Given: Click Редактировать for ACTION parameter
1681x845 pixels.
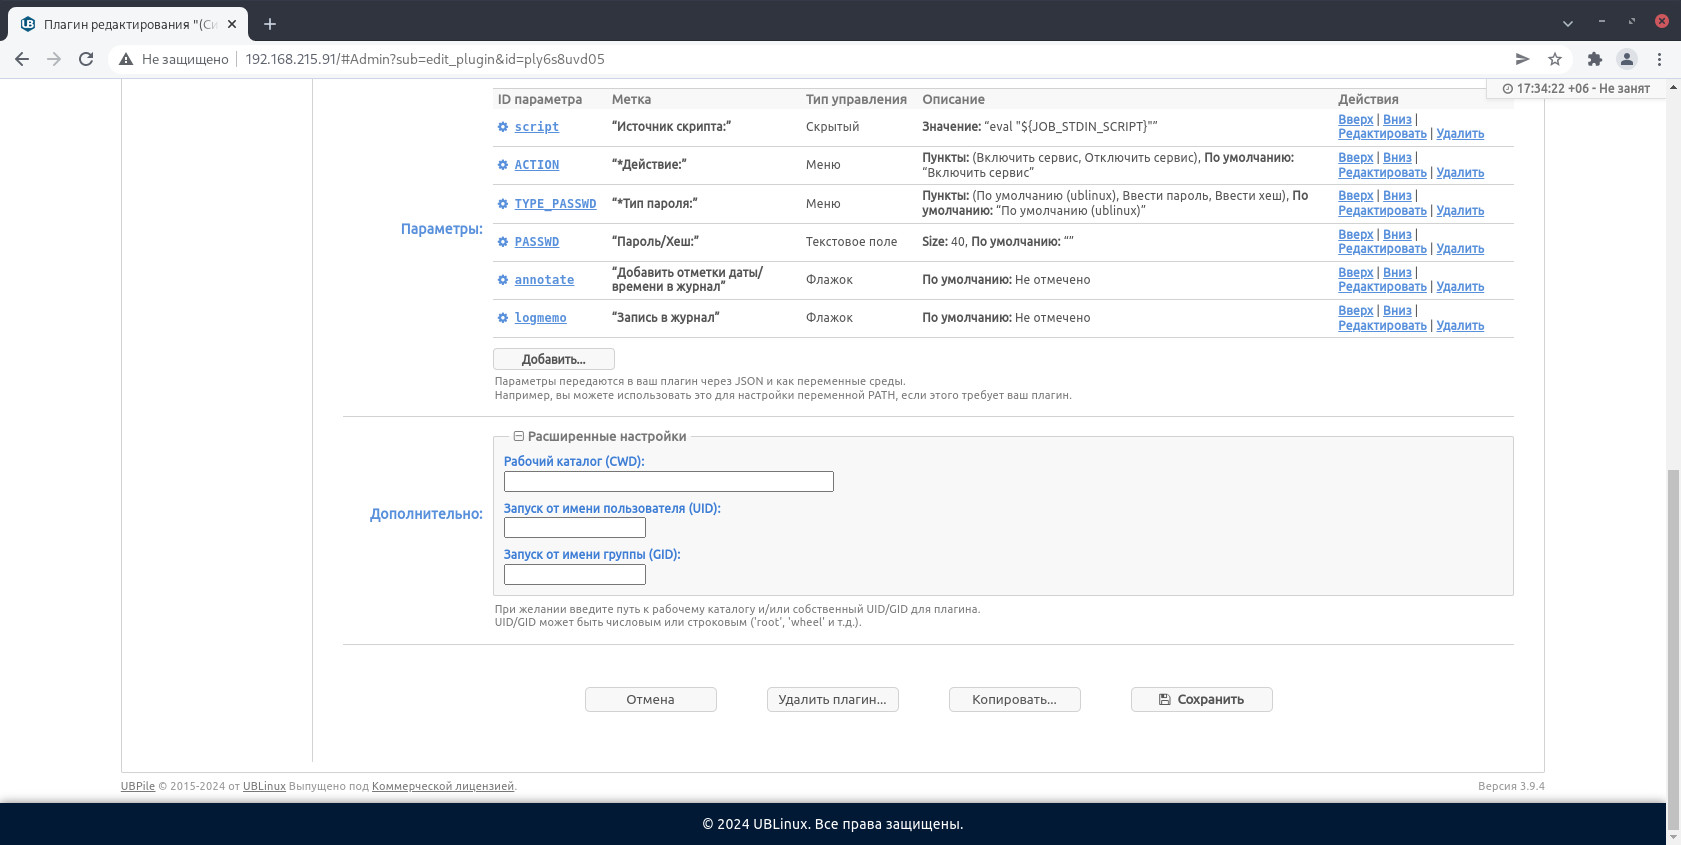Looking at the screenshot, I should tap(1382, 172).
